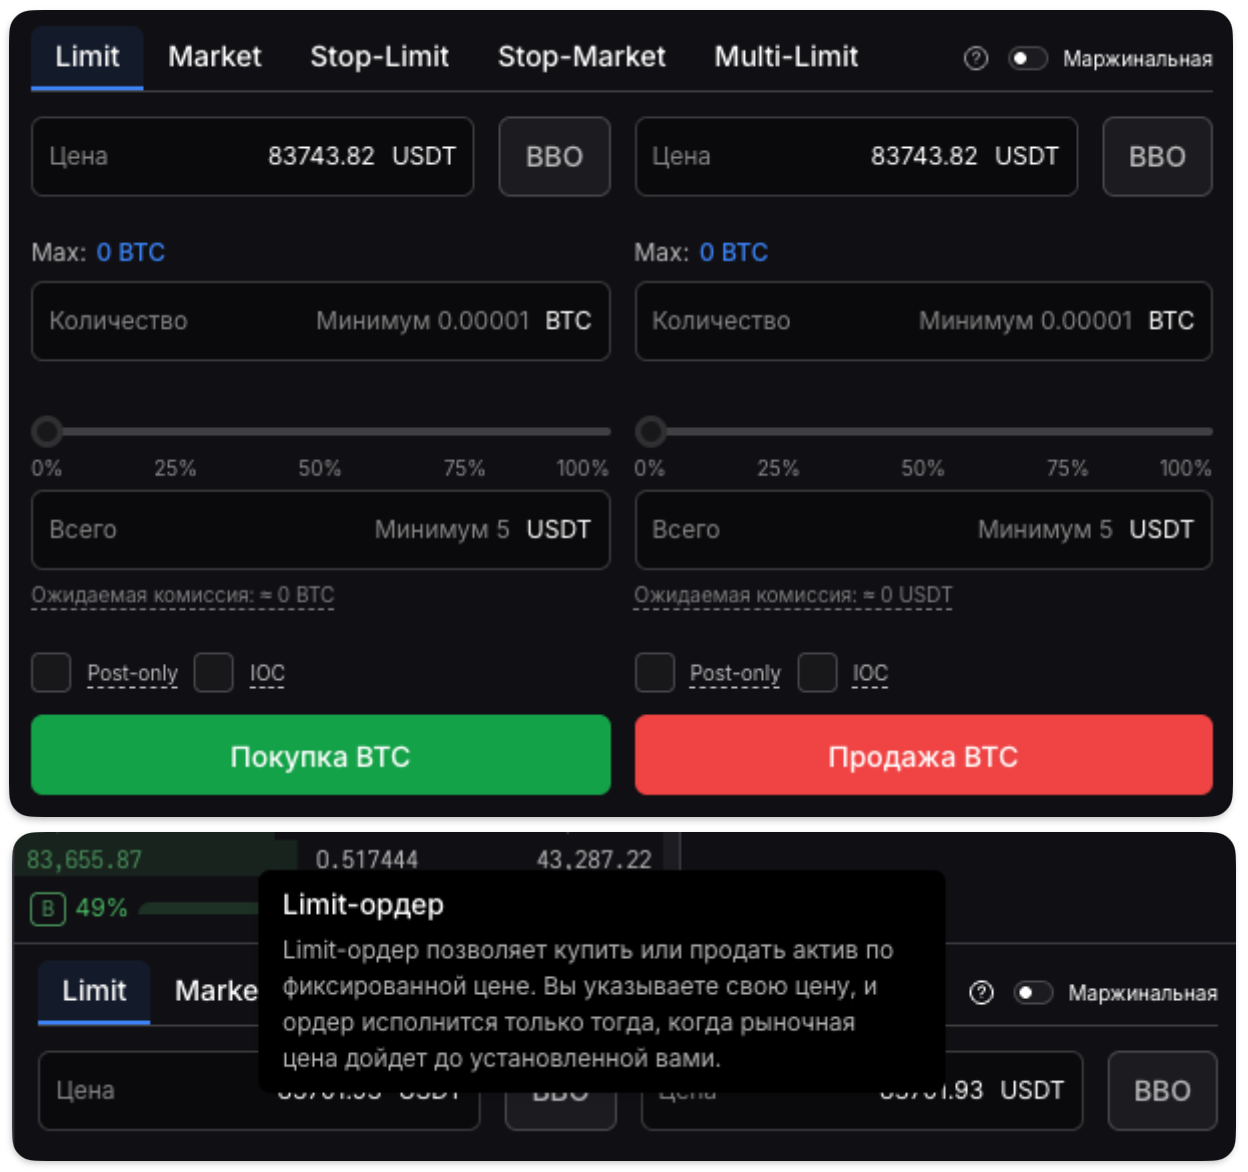Check the IOC box above the Продажа BTC button
Viewport: 1248px width, 1172px height.
point(817,673)
